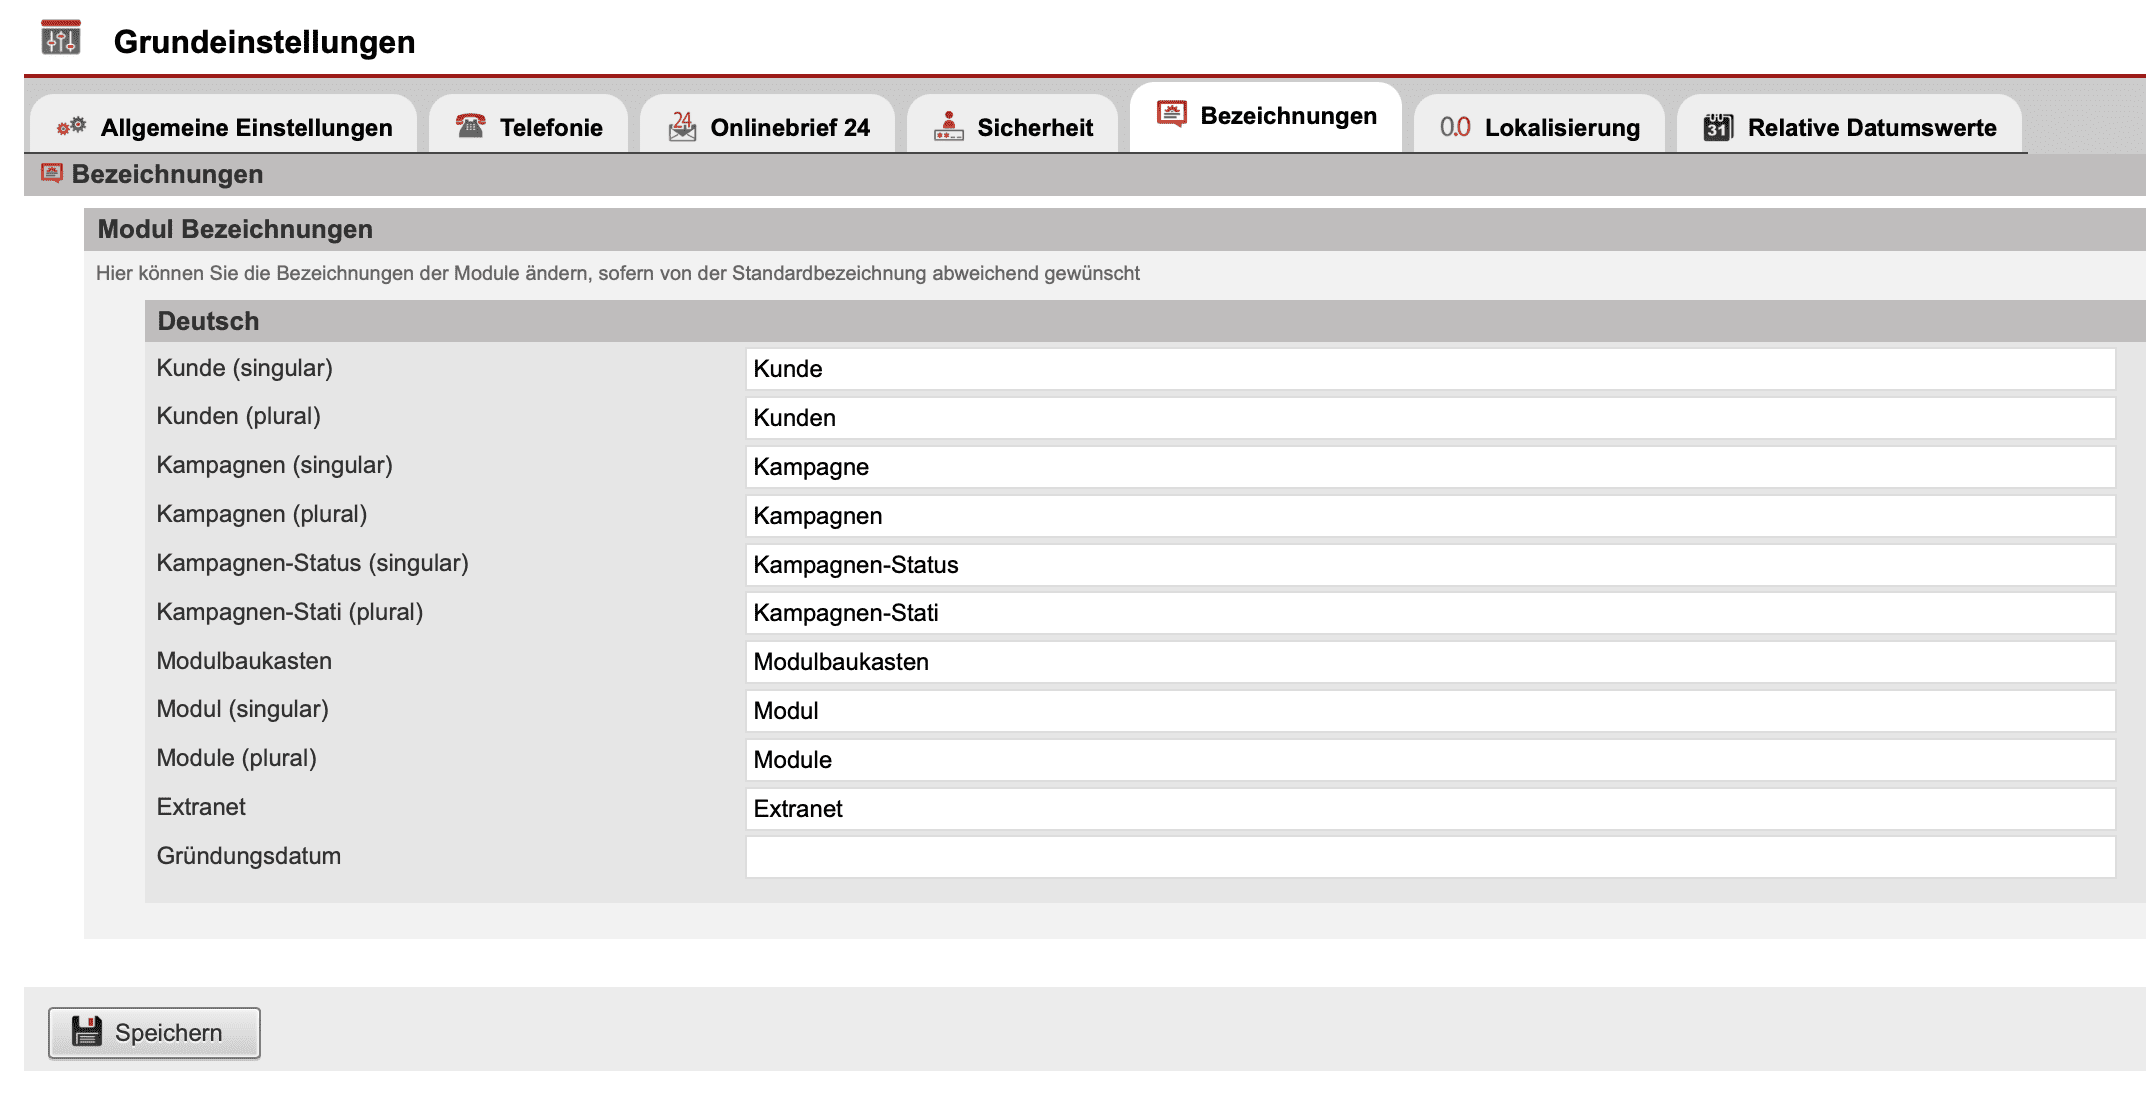Click the Extranet input field

click(x=1430, y=809)
